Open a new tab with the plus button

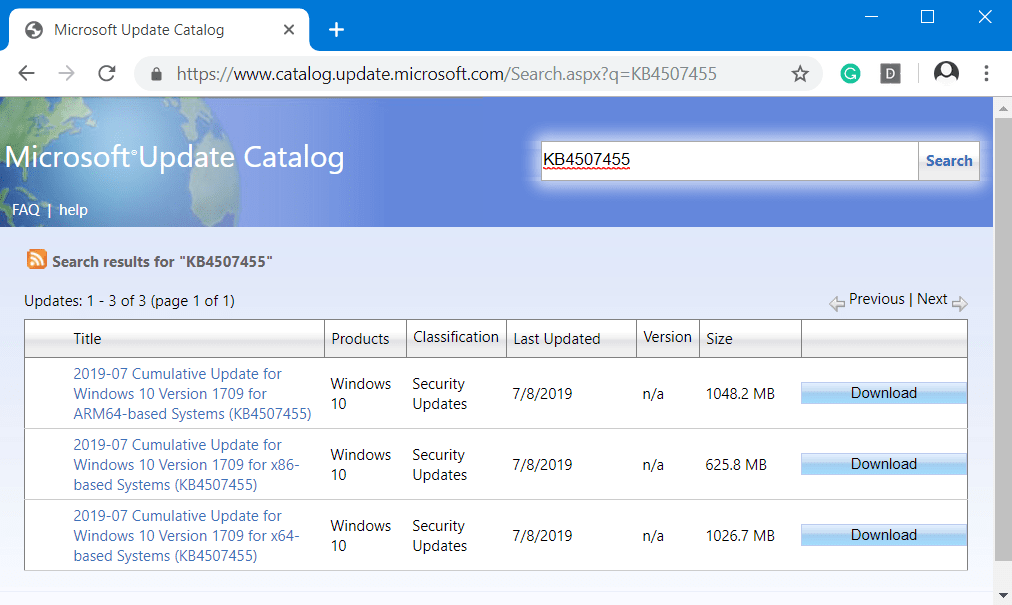[336, 30]
